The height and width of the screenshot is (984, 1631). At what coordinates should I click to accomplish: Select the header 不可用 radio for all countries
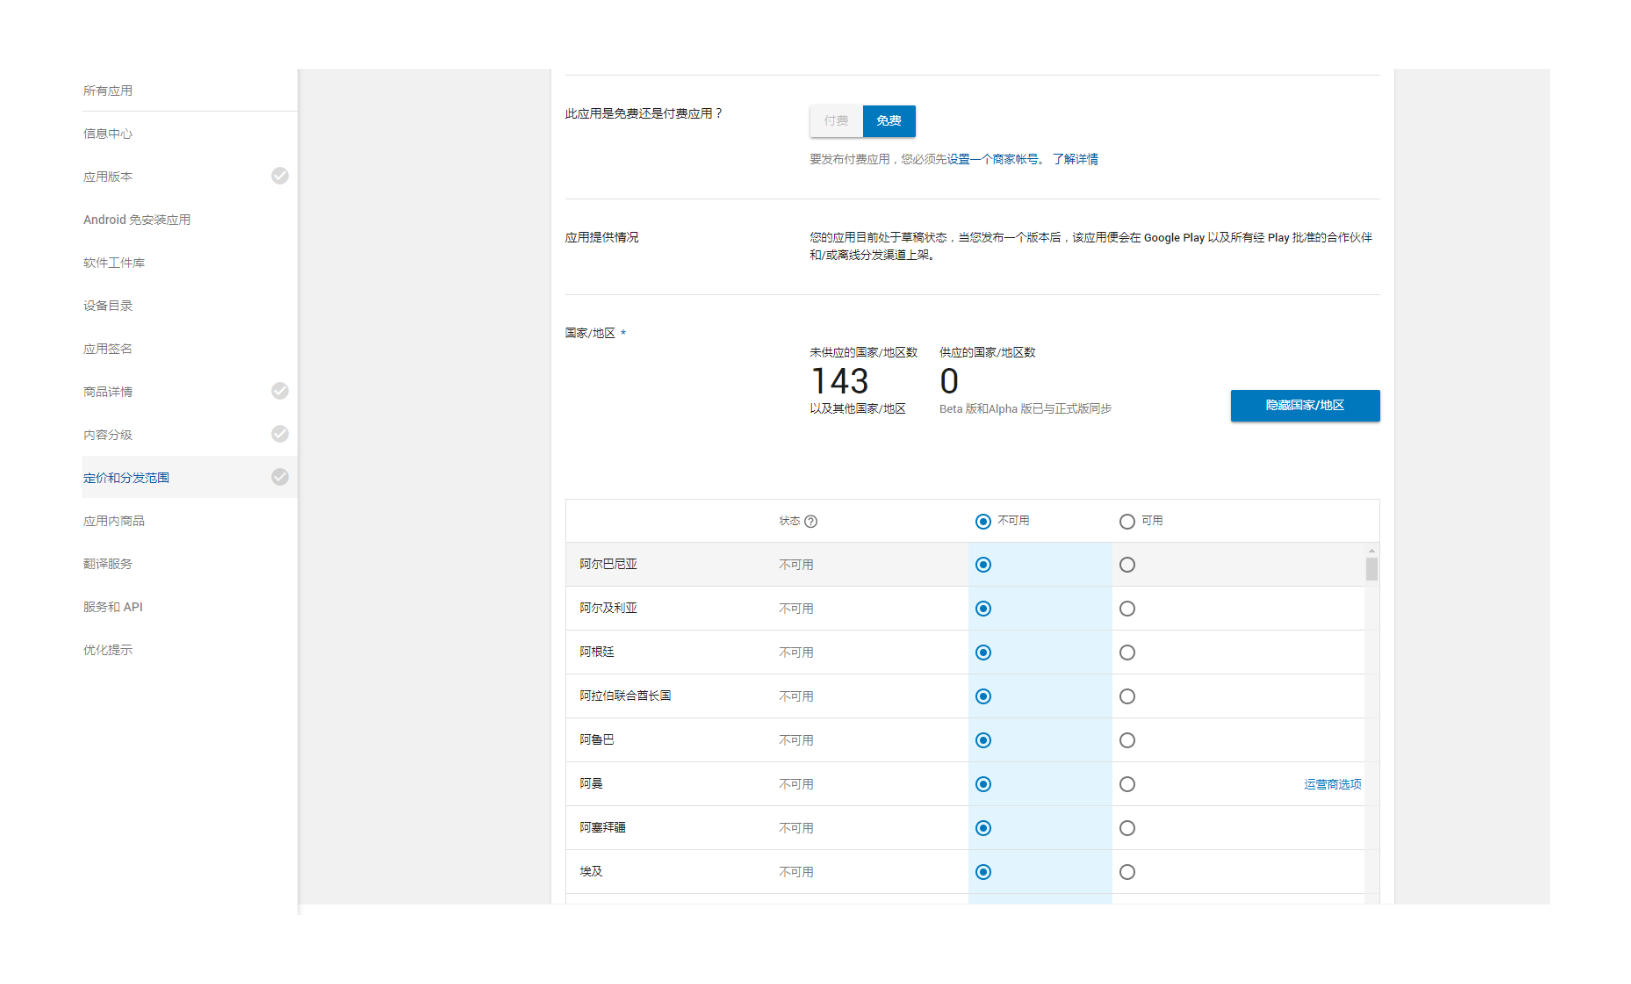(x=983, y=520)
